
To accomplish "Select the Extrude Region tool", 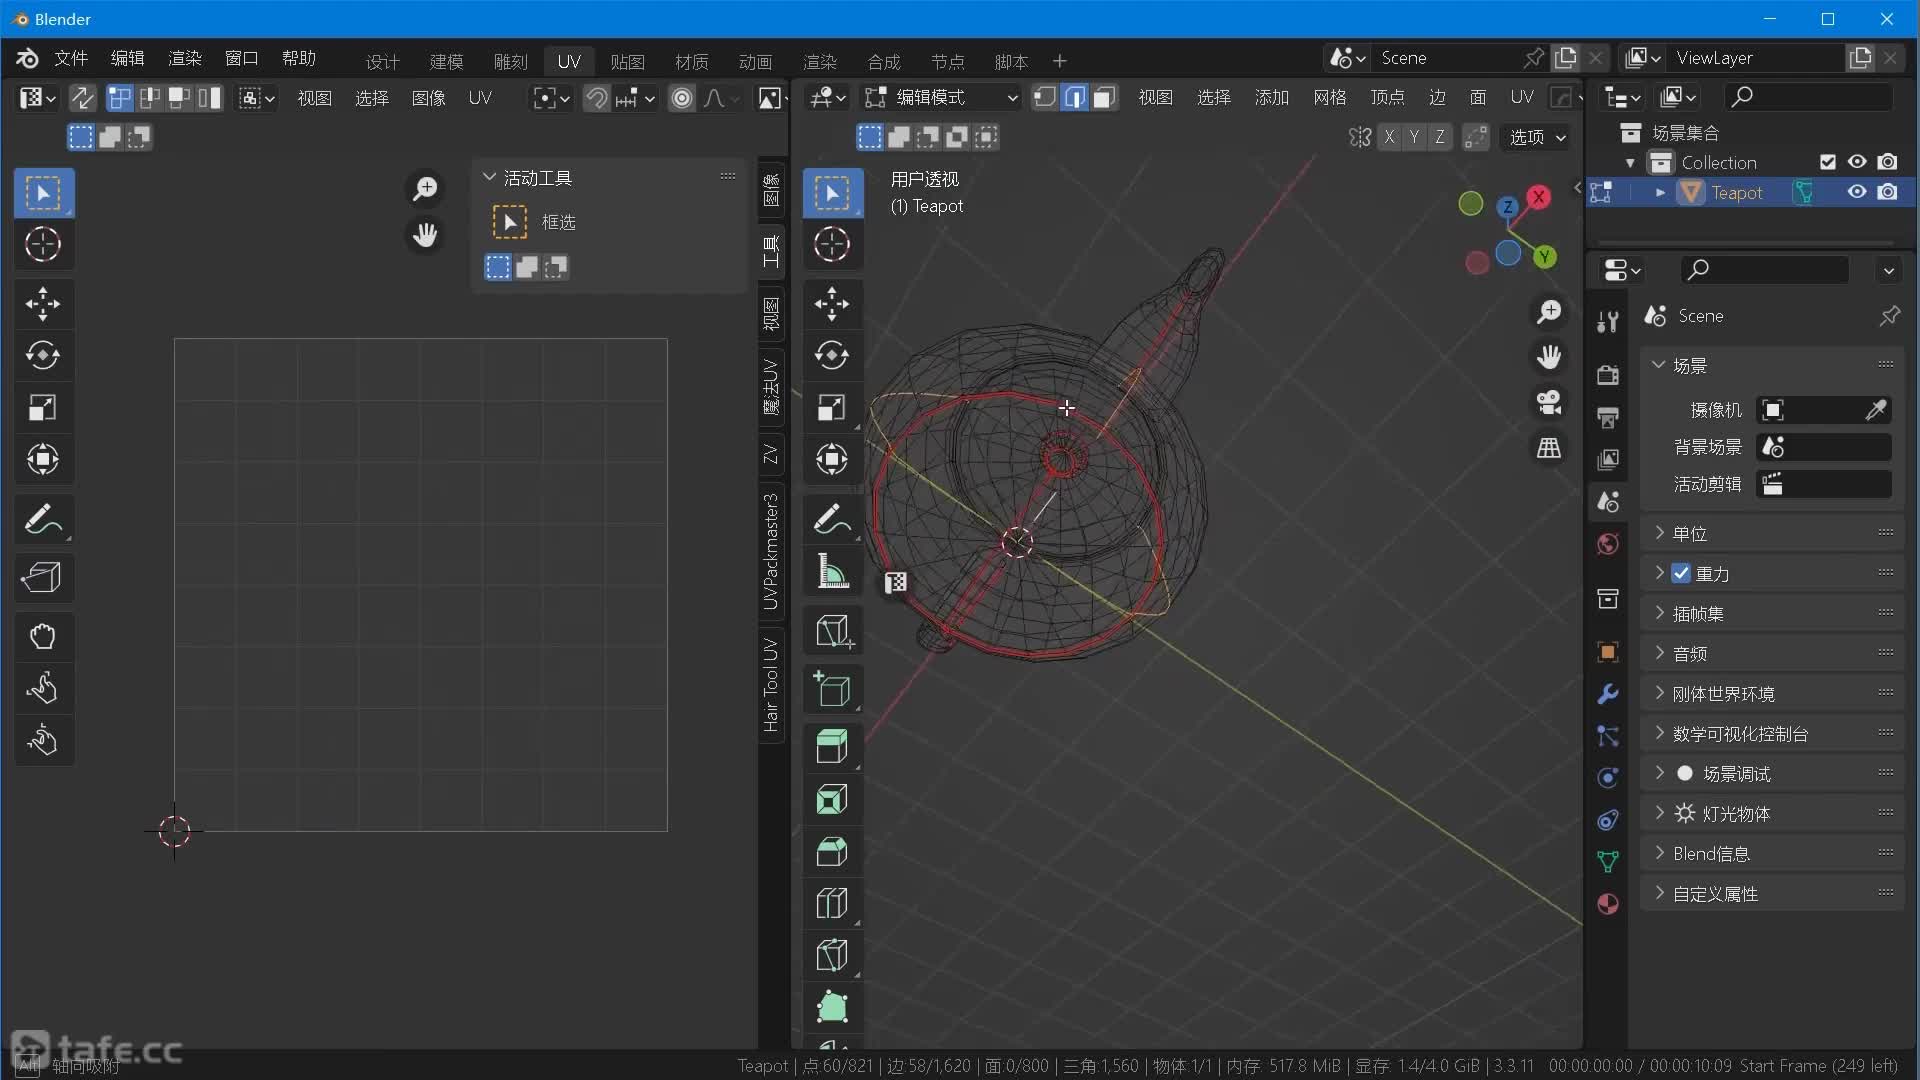I will (x=832, y=746).
